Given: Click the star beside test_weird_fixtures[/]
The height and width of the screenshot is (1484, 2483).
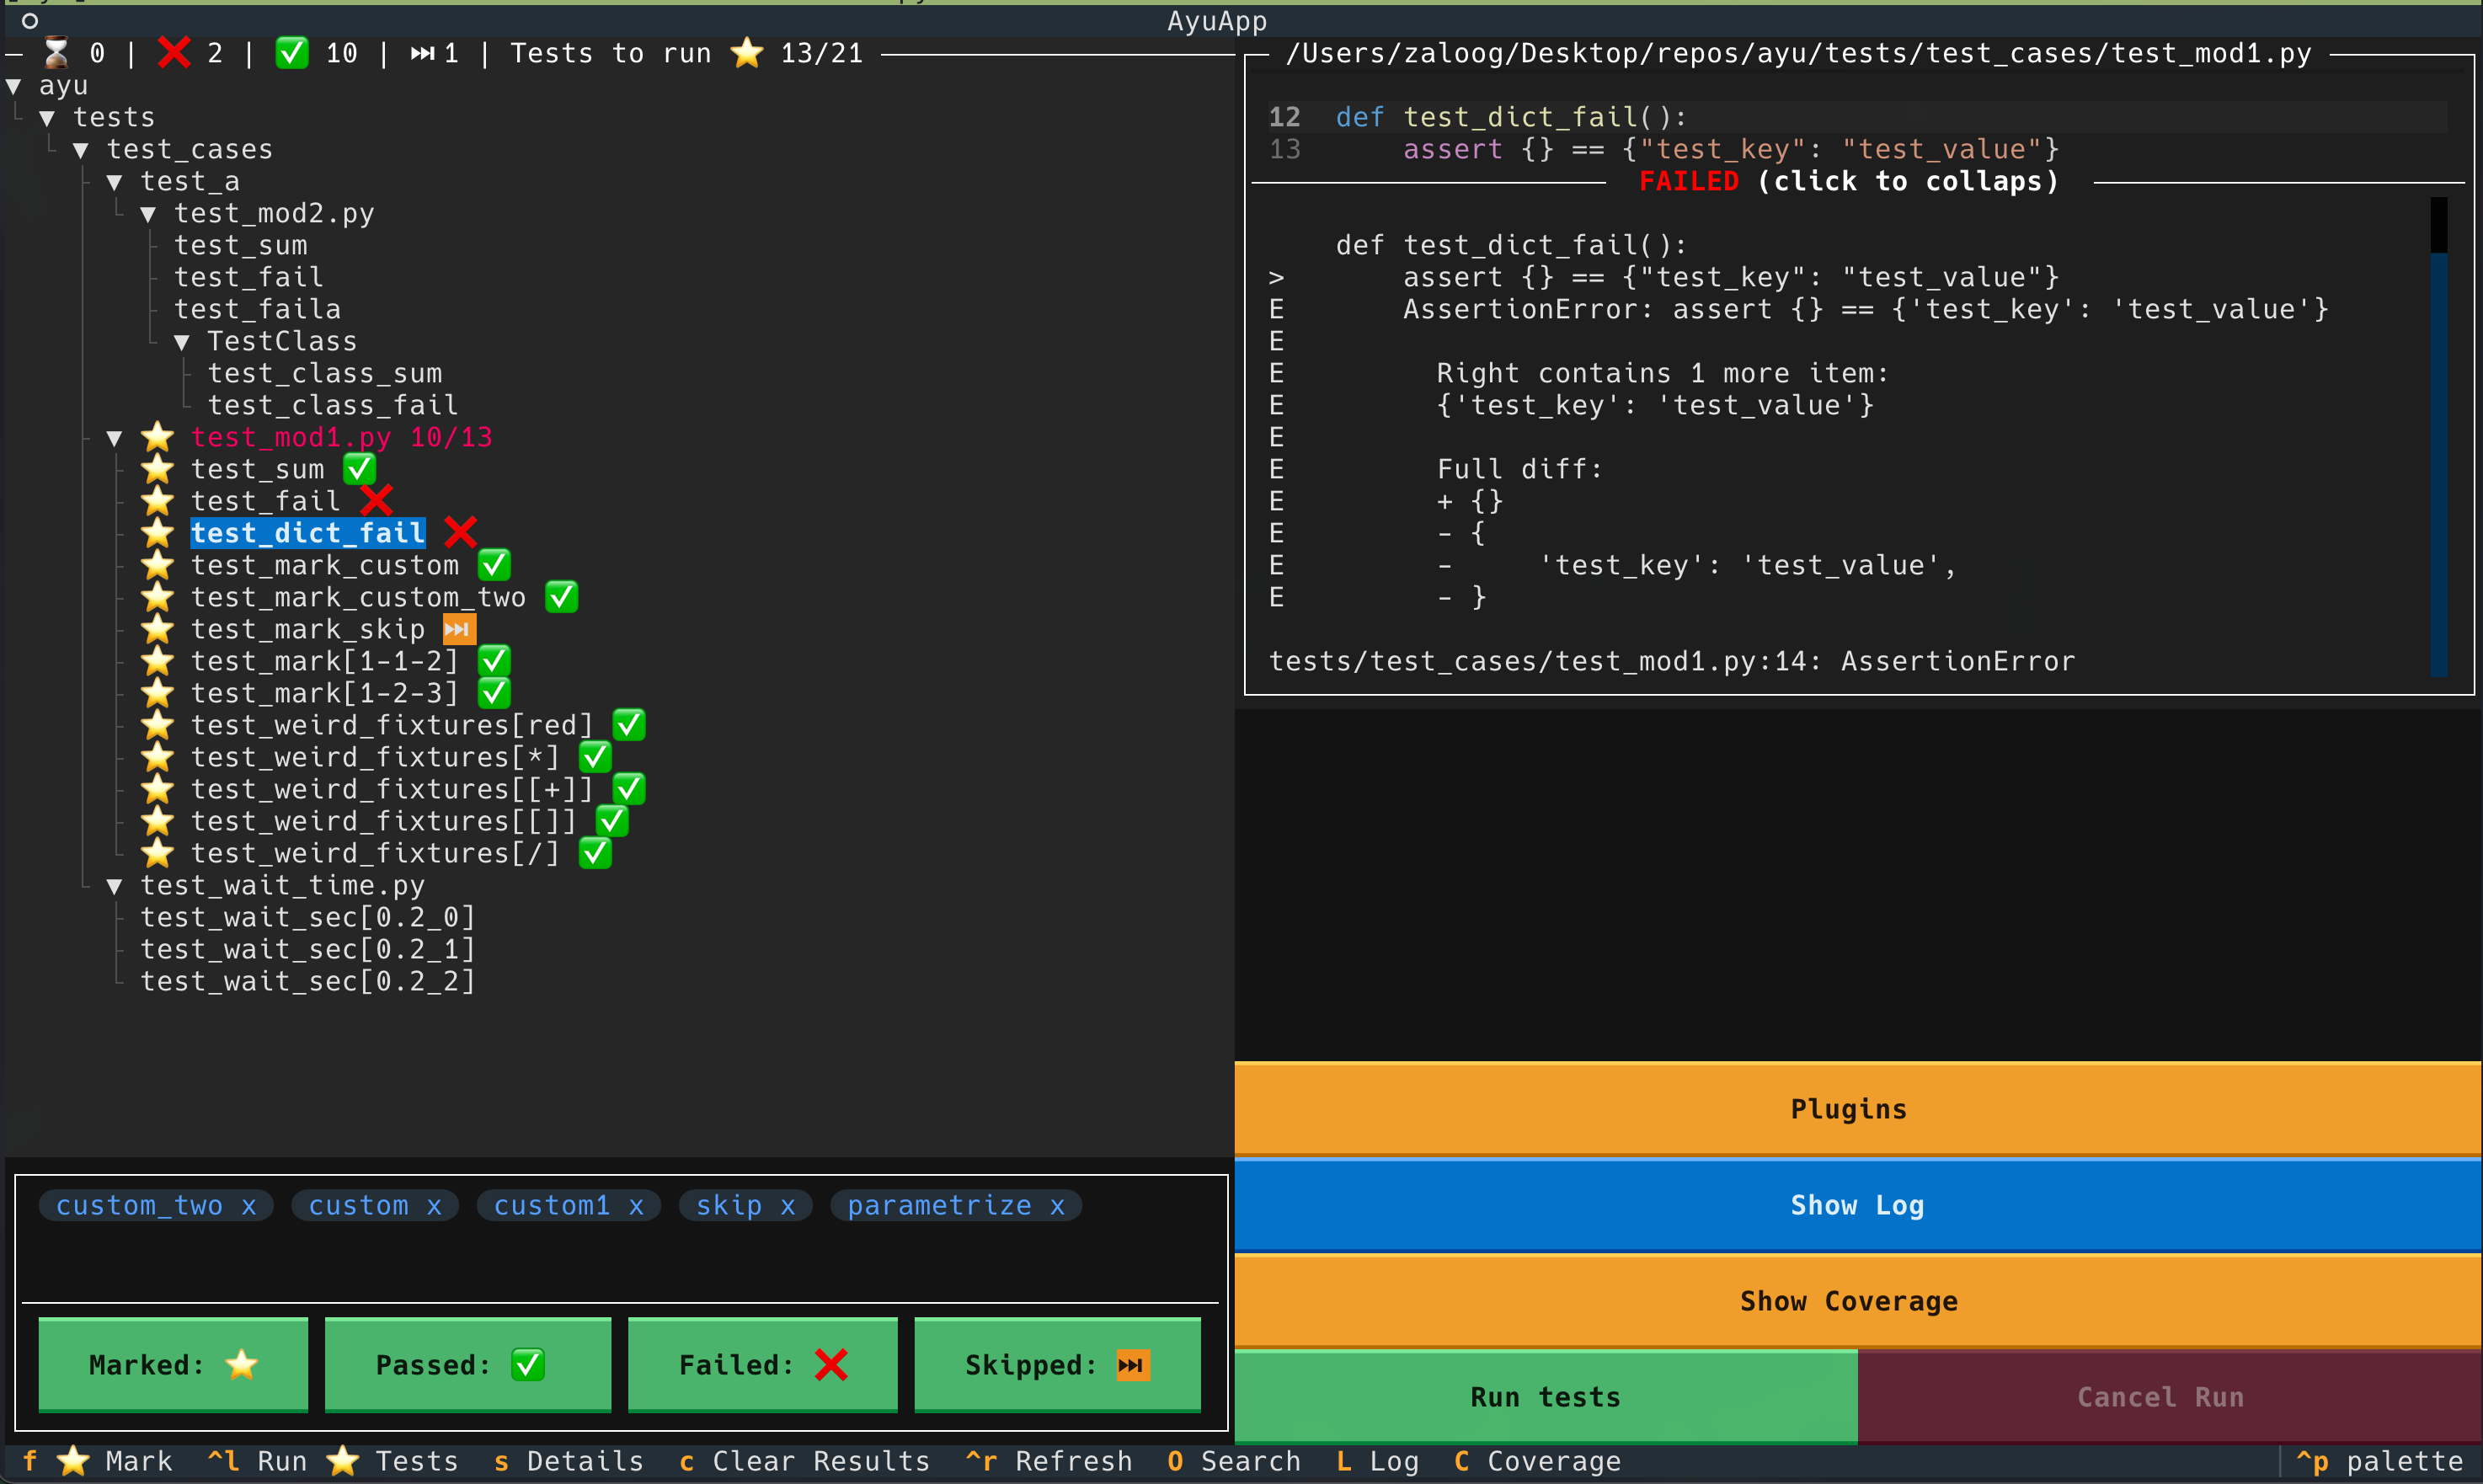Looking at the screenshot, I should click(157, 853).
